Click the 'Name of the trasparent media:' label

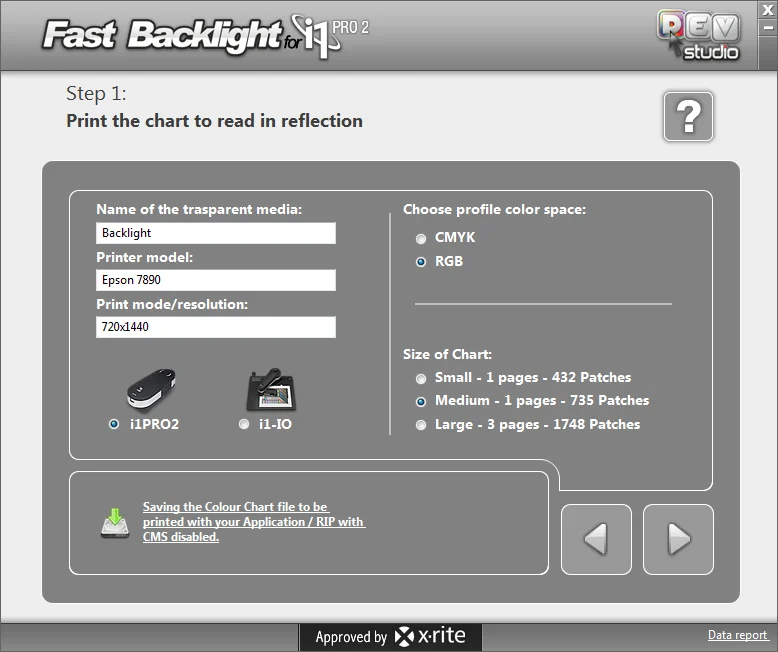199,209
